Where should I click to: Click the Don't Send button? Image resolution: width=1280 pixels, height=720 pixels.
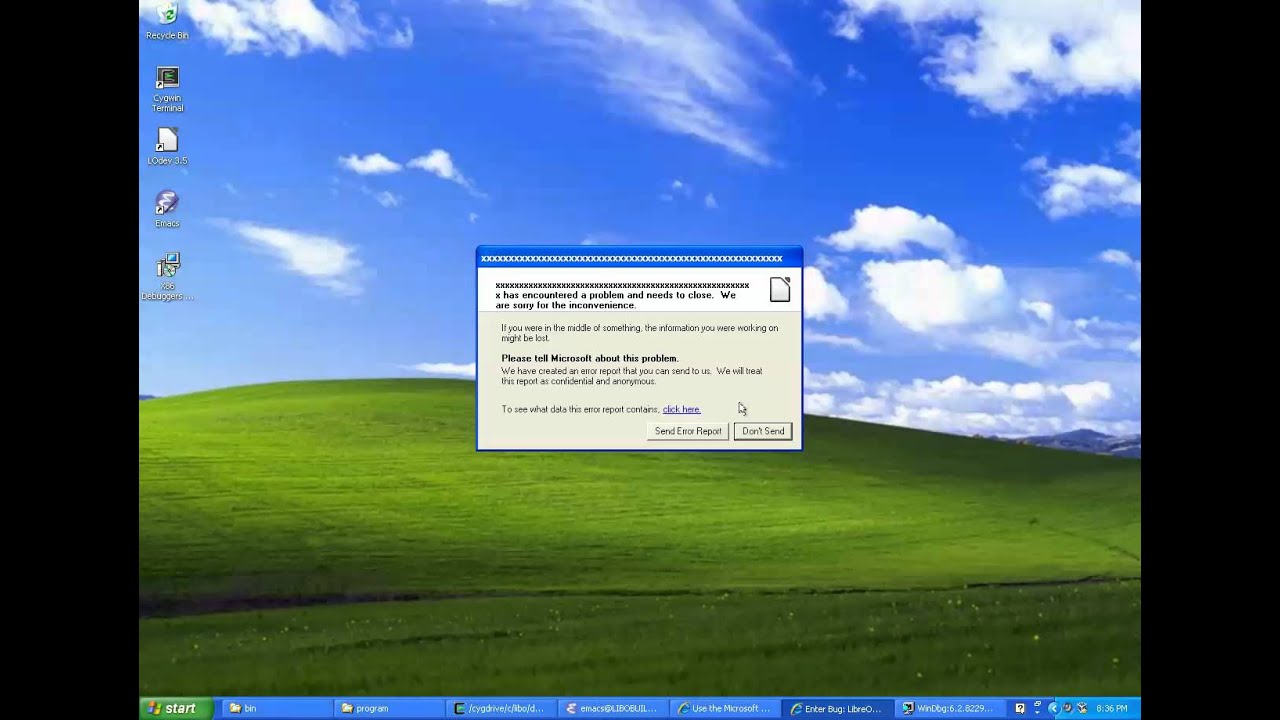click(x=763, y=431)
